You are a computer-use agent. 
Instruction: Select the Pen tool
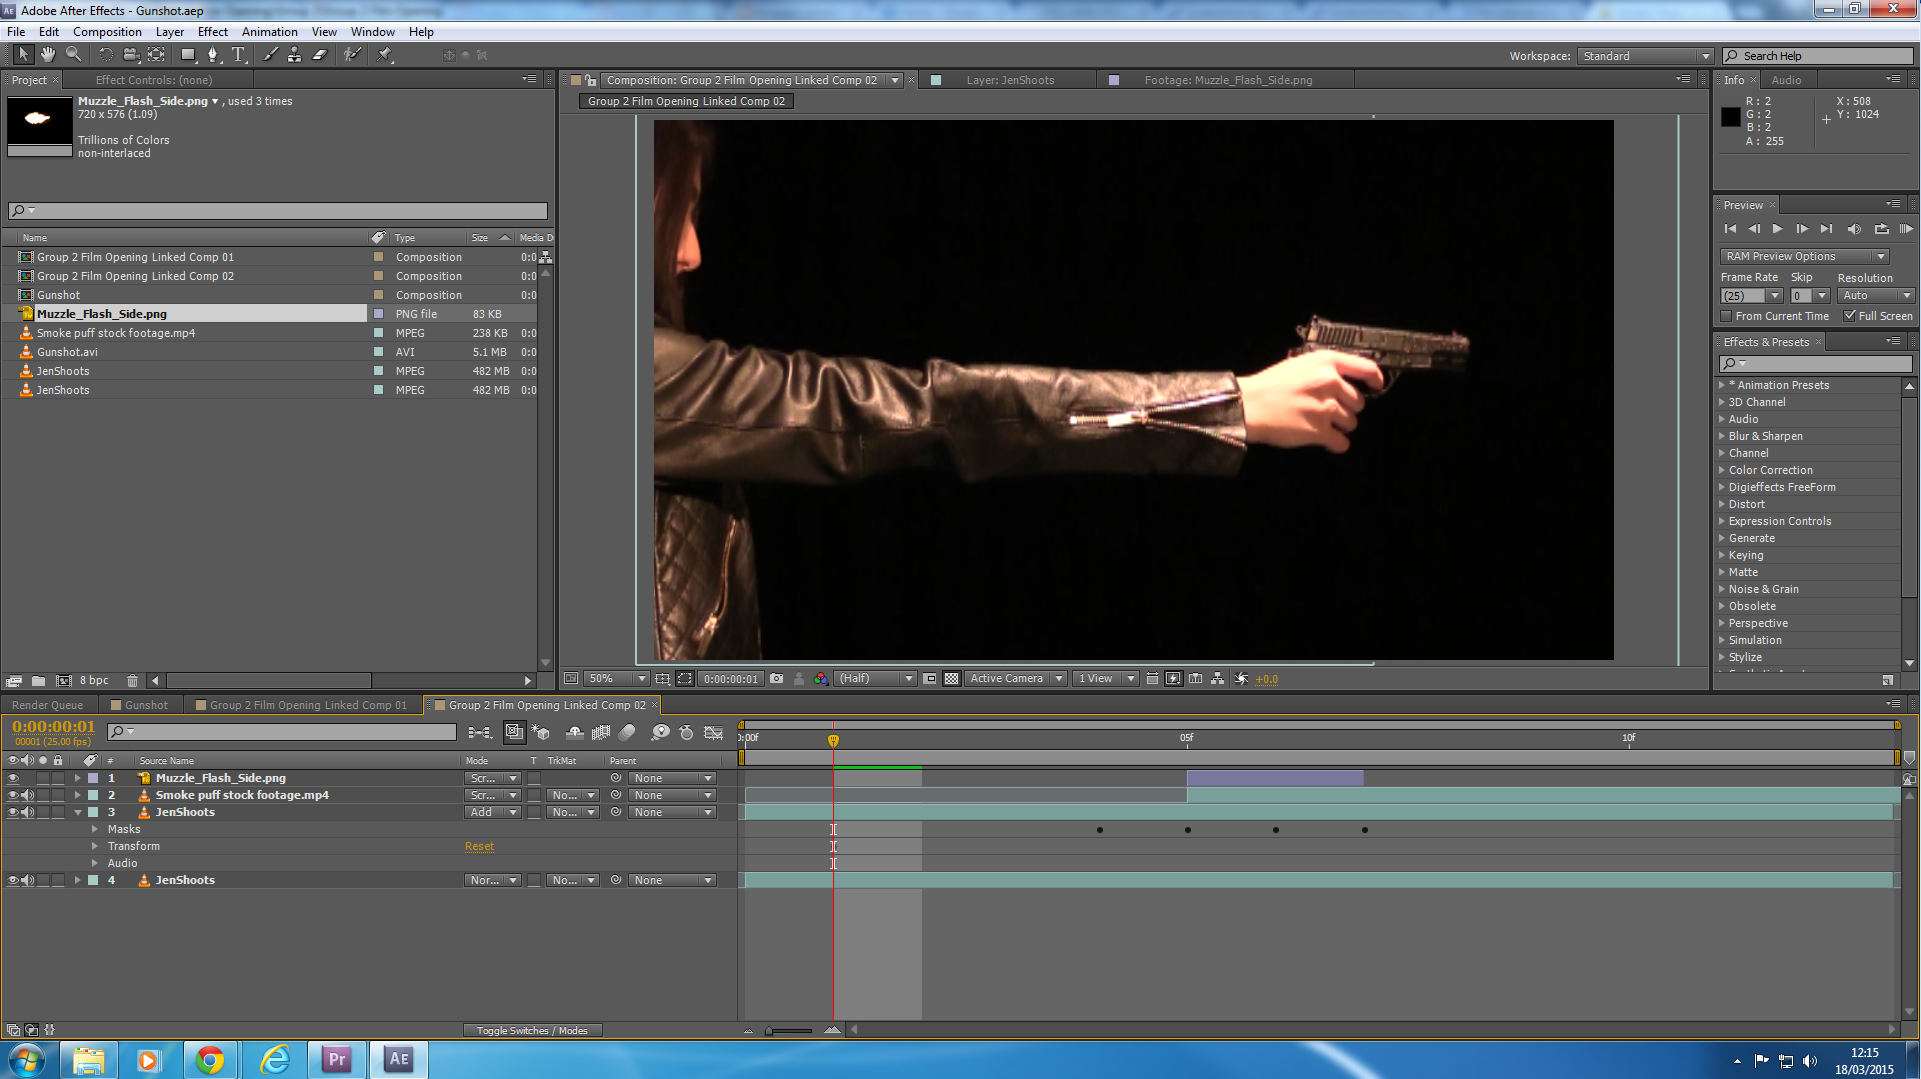[212, 55]
